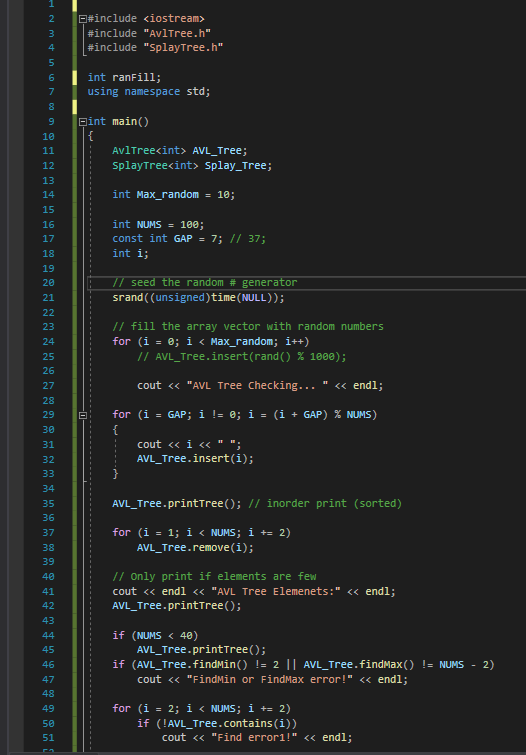
Task: Click "AVL Tree Elemenets:" string
Action: (276, 591)
